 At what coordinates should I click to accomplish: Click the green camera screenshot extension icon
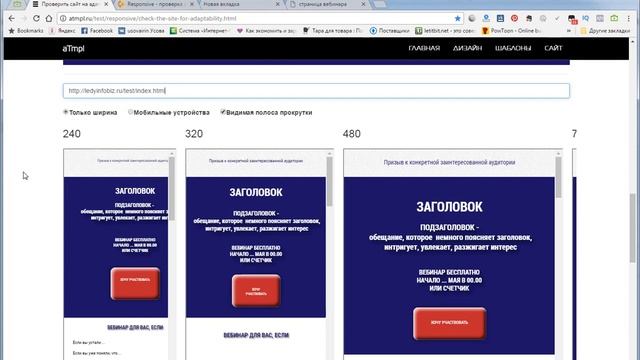614,18
